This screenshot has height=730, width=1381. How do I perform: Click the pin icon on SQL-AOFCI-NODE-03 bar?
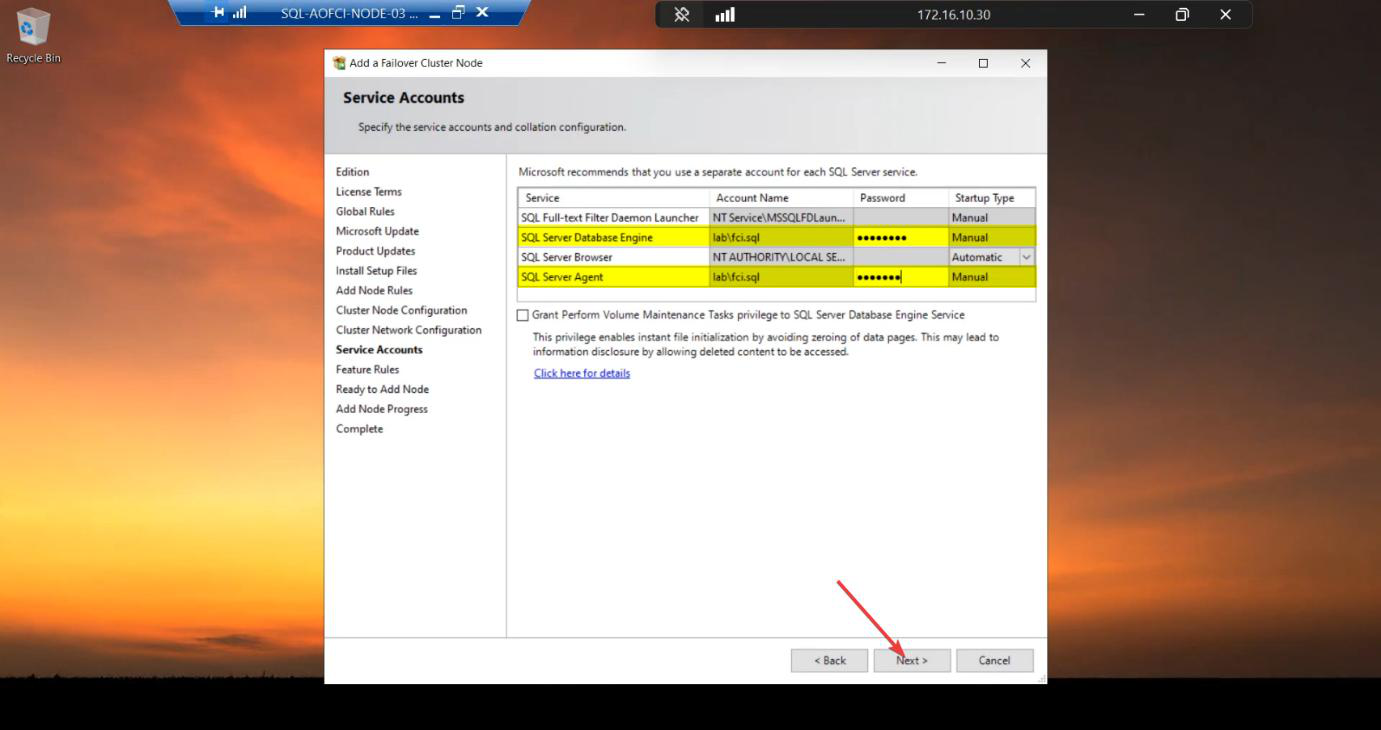(x=219, y=13)
